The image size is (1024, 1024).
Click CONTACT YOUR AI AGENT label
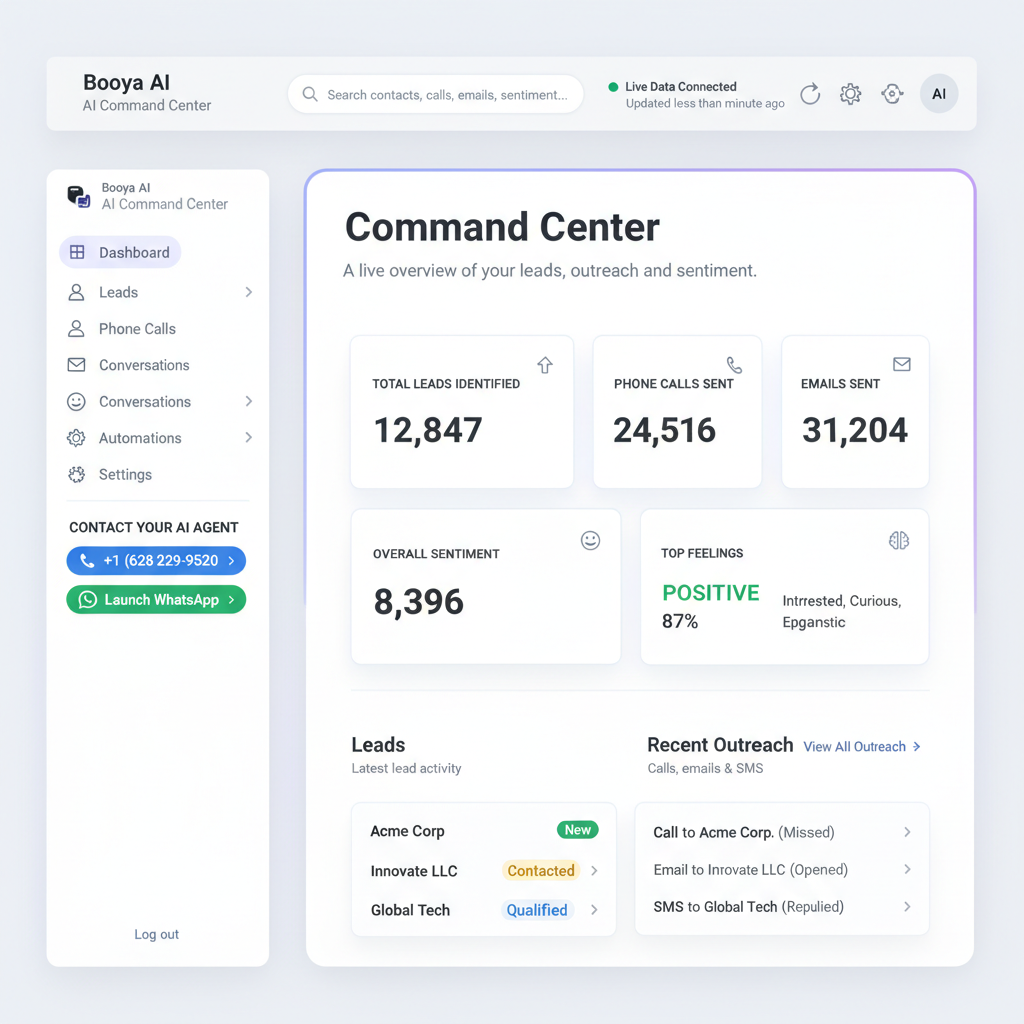coord(153,527)
